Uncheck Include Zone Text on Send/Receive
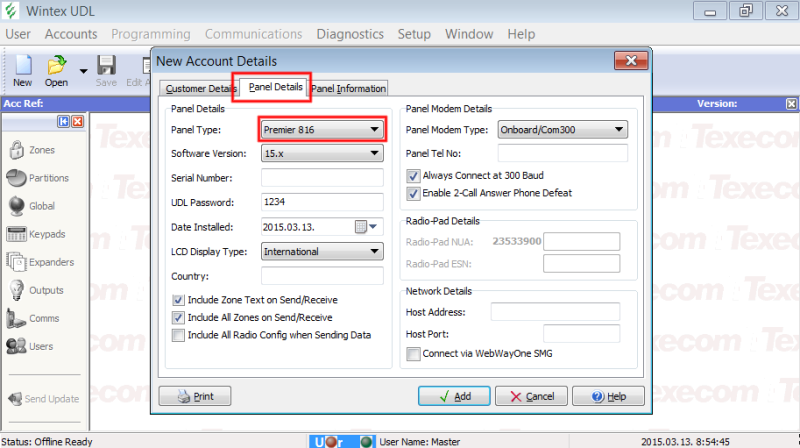The width and height of the screenshot is (800, 448). [x=179, y=300]
